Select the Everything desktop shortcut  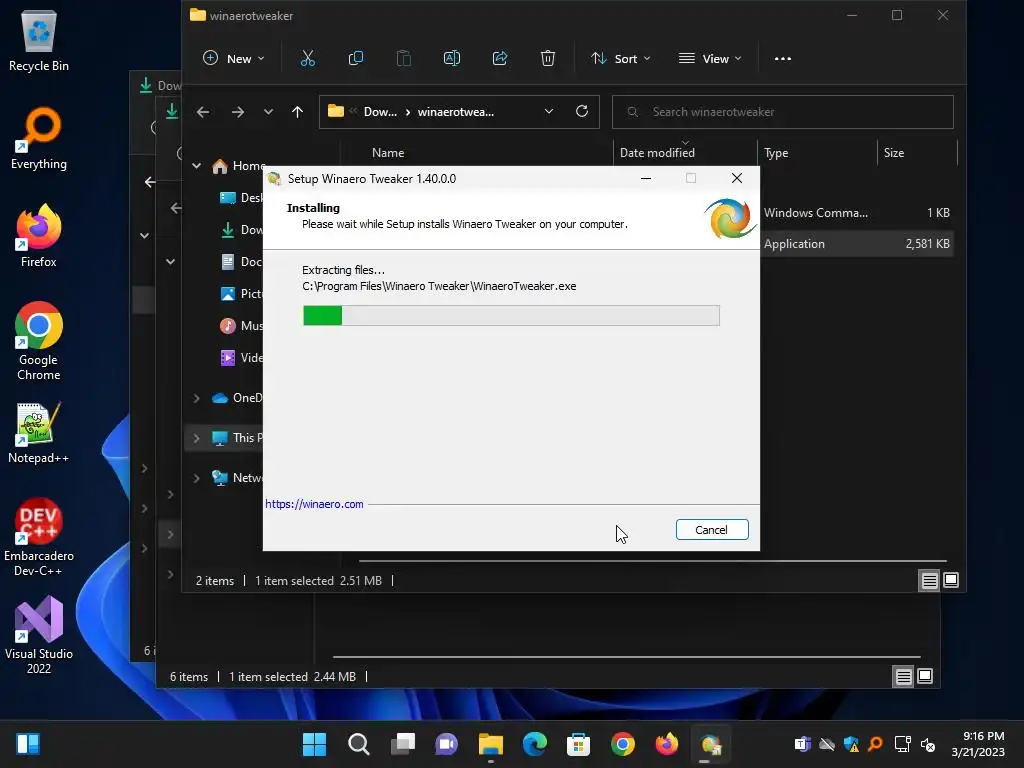pyautogui.click(x=39, y=138)
